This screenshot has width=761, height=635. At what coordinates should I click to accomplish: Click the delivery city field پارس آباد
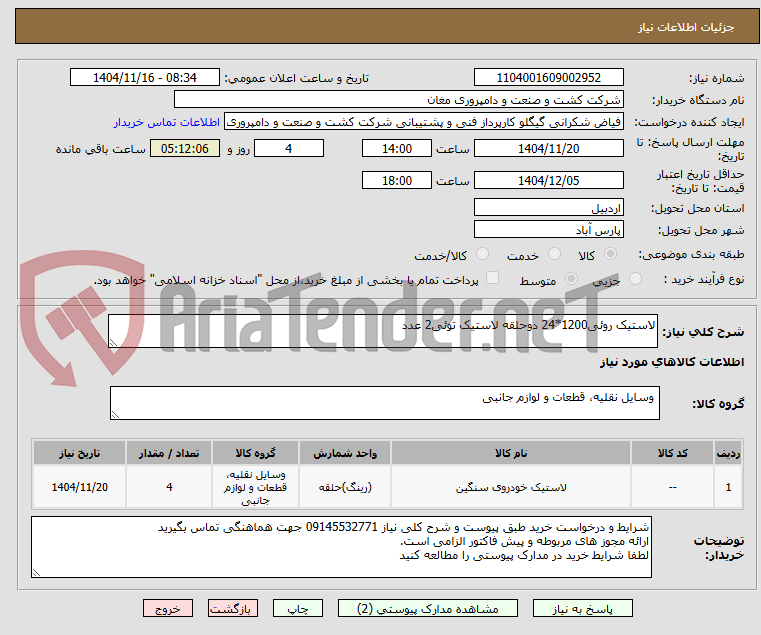click(548, 230)
